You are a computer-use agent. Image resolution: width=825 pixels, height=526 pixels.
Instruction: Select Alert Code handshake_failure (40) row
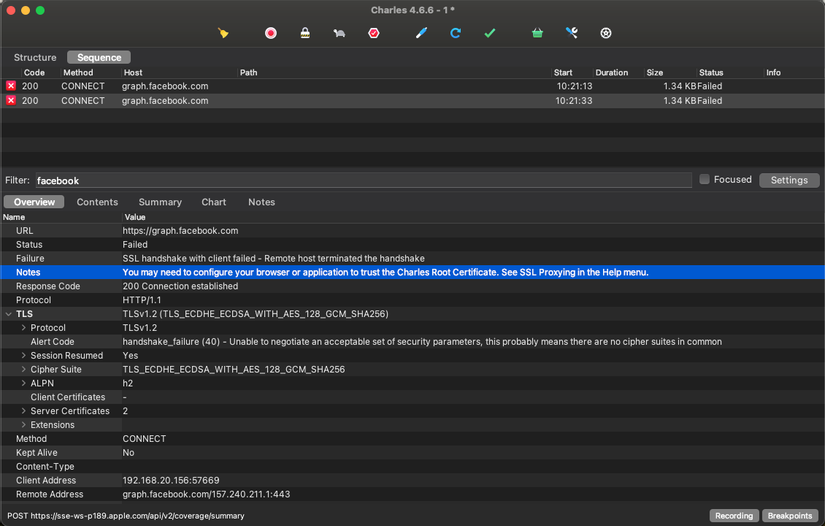[412, 341]
